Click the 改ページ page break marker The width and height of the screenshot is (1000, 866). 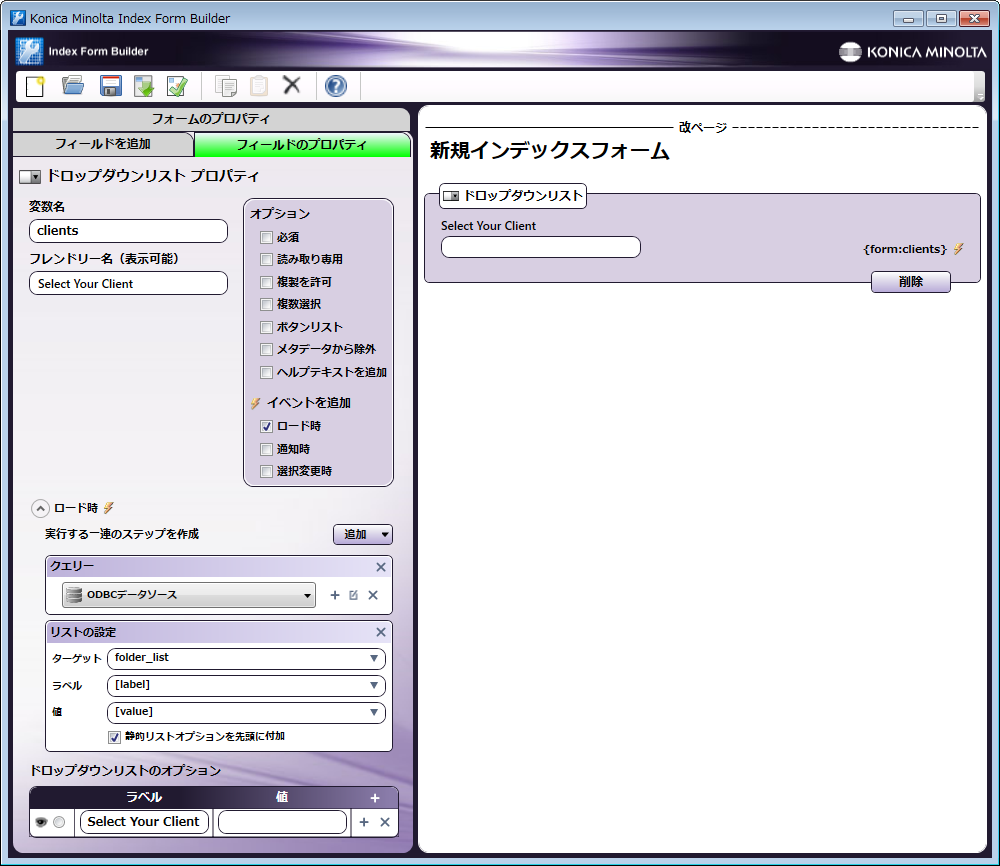click(x=703, y=128)
